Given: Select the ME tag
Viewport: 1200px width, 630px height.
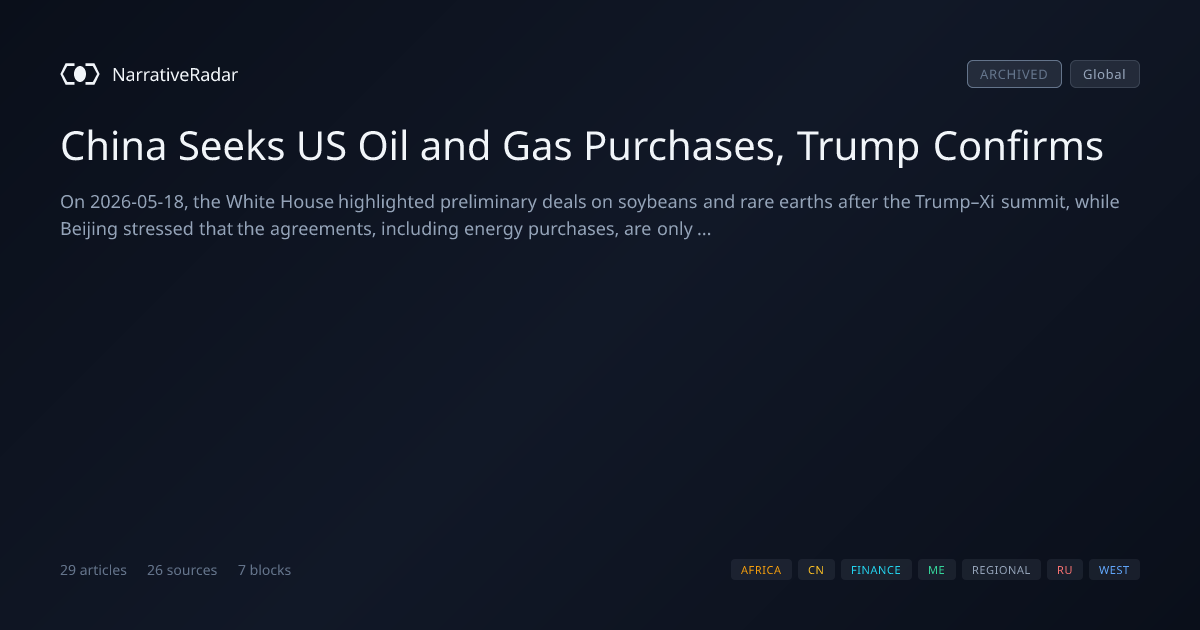Looking at the screenshot, I should pos(936,570).
